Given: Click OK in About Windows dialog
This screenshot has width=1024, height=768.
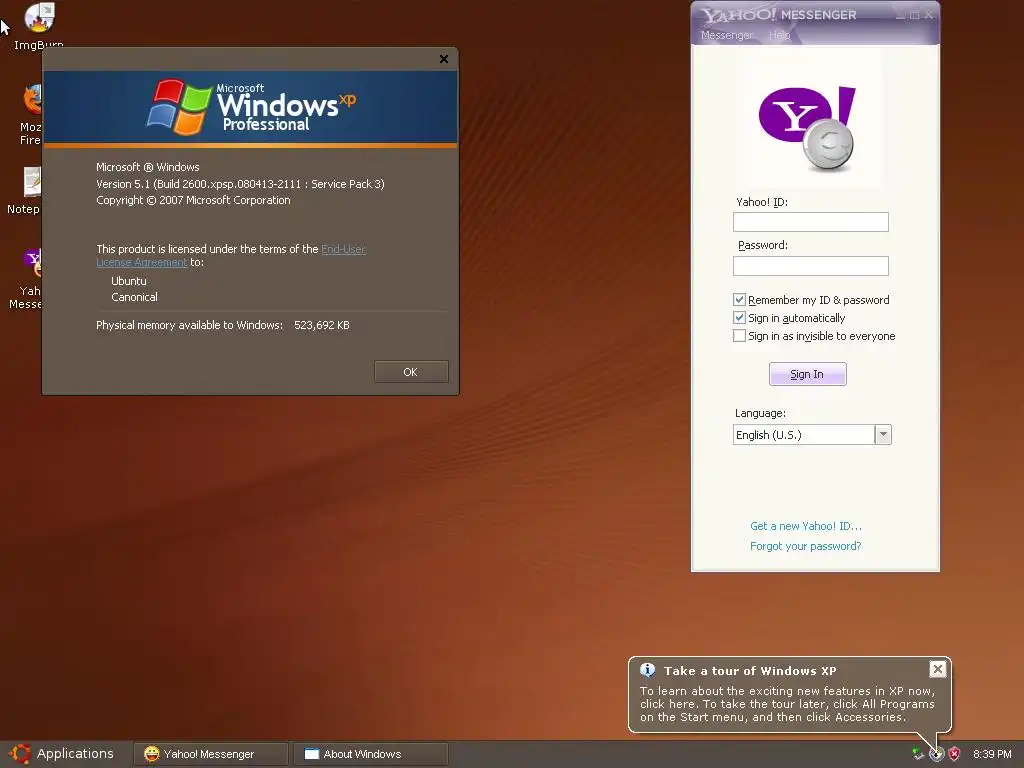Looking at the screenshot, I should 411,372.
